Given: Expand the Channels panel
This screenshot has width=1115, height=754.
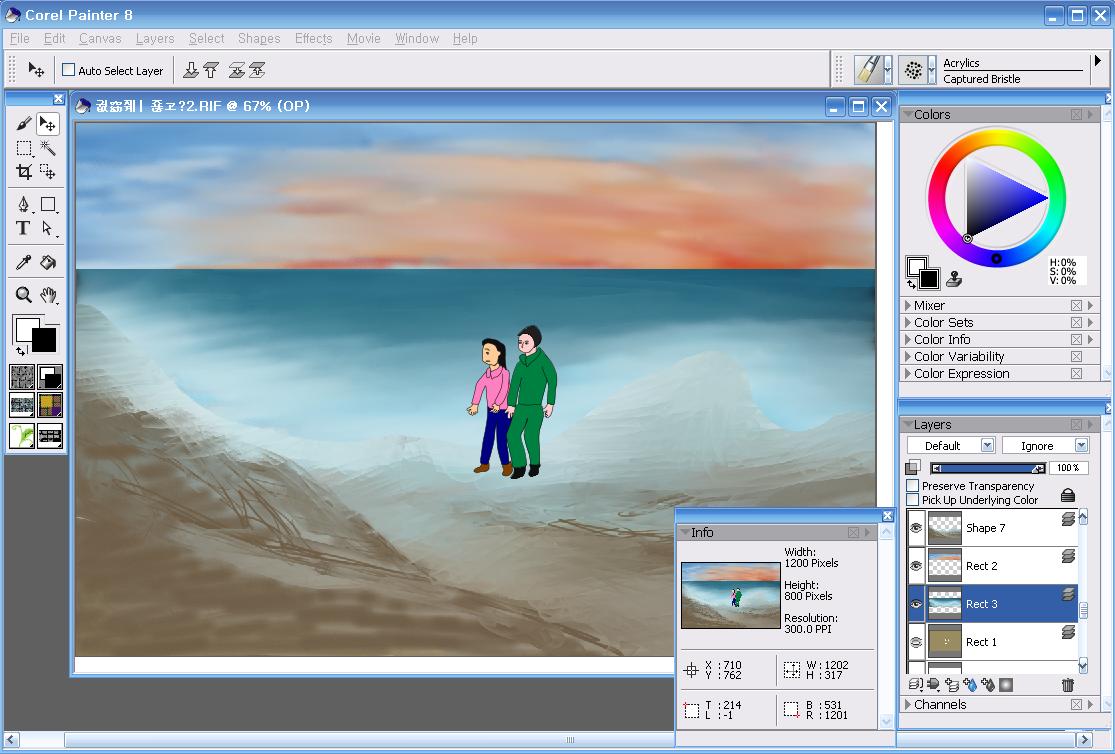Looking at the screenshot, I should pyautogui.click(x=939, y=705).
